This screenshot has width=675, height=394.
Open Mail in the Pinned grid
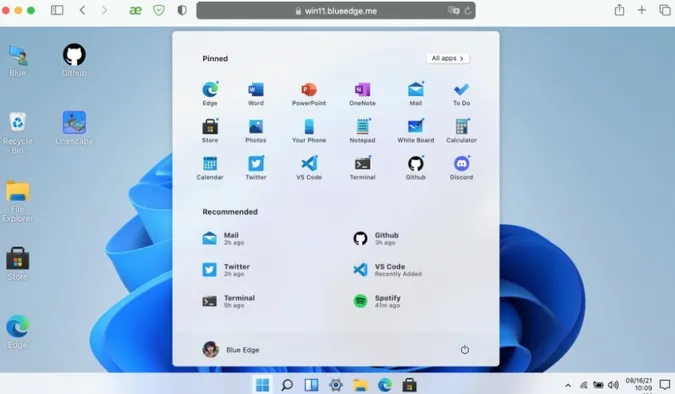(x=415, y=93)
